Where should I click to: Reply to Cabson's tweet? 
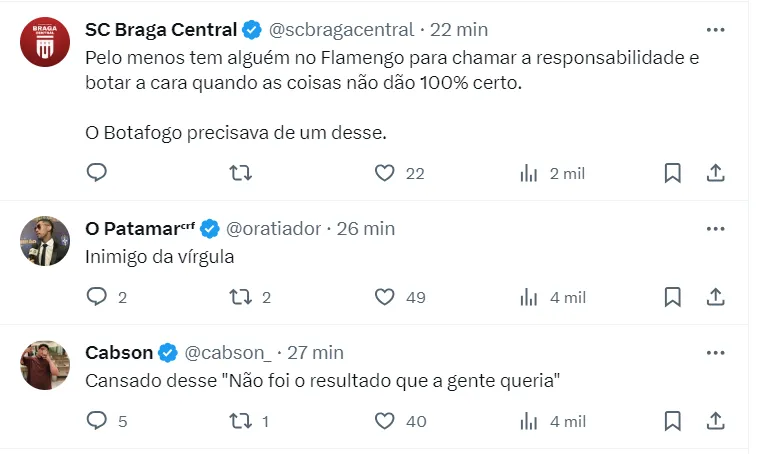tap(97, 421)
